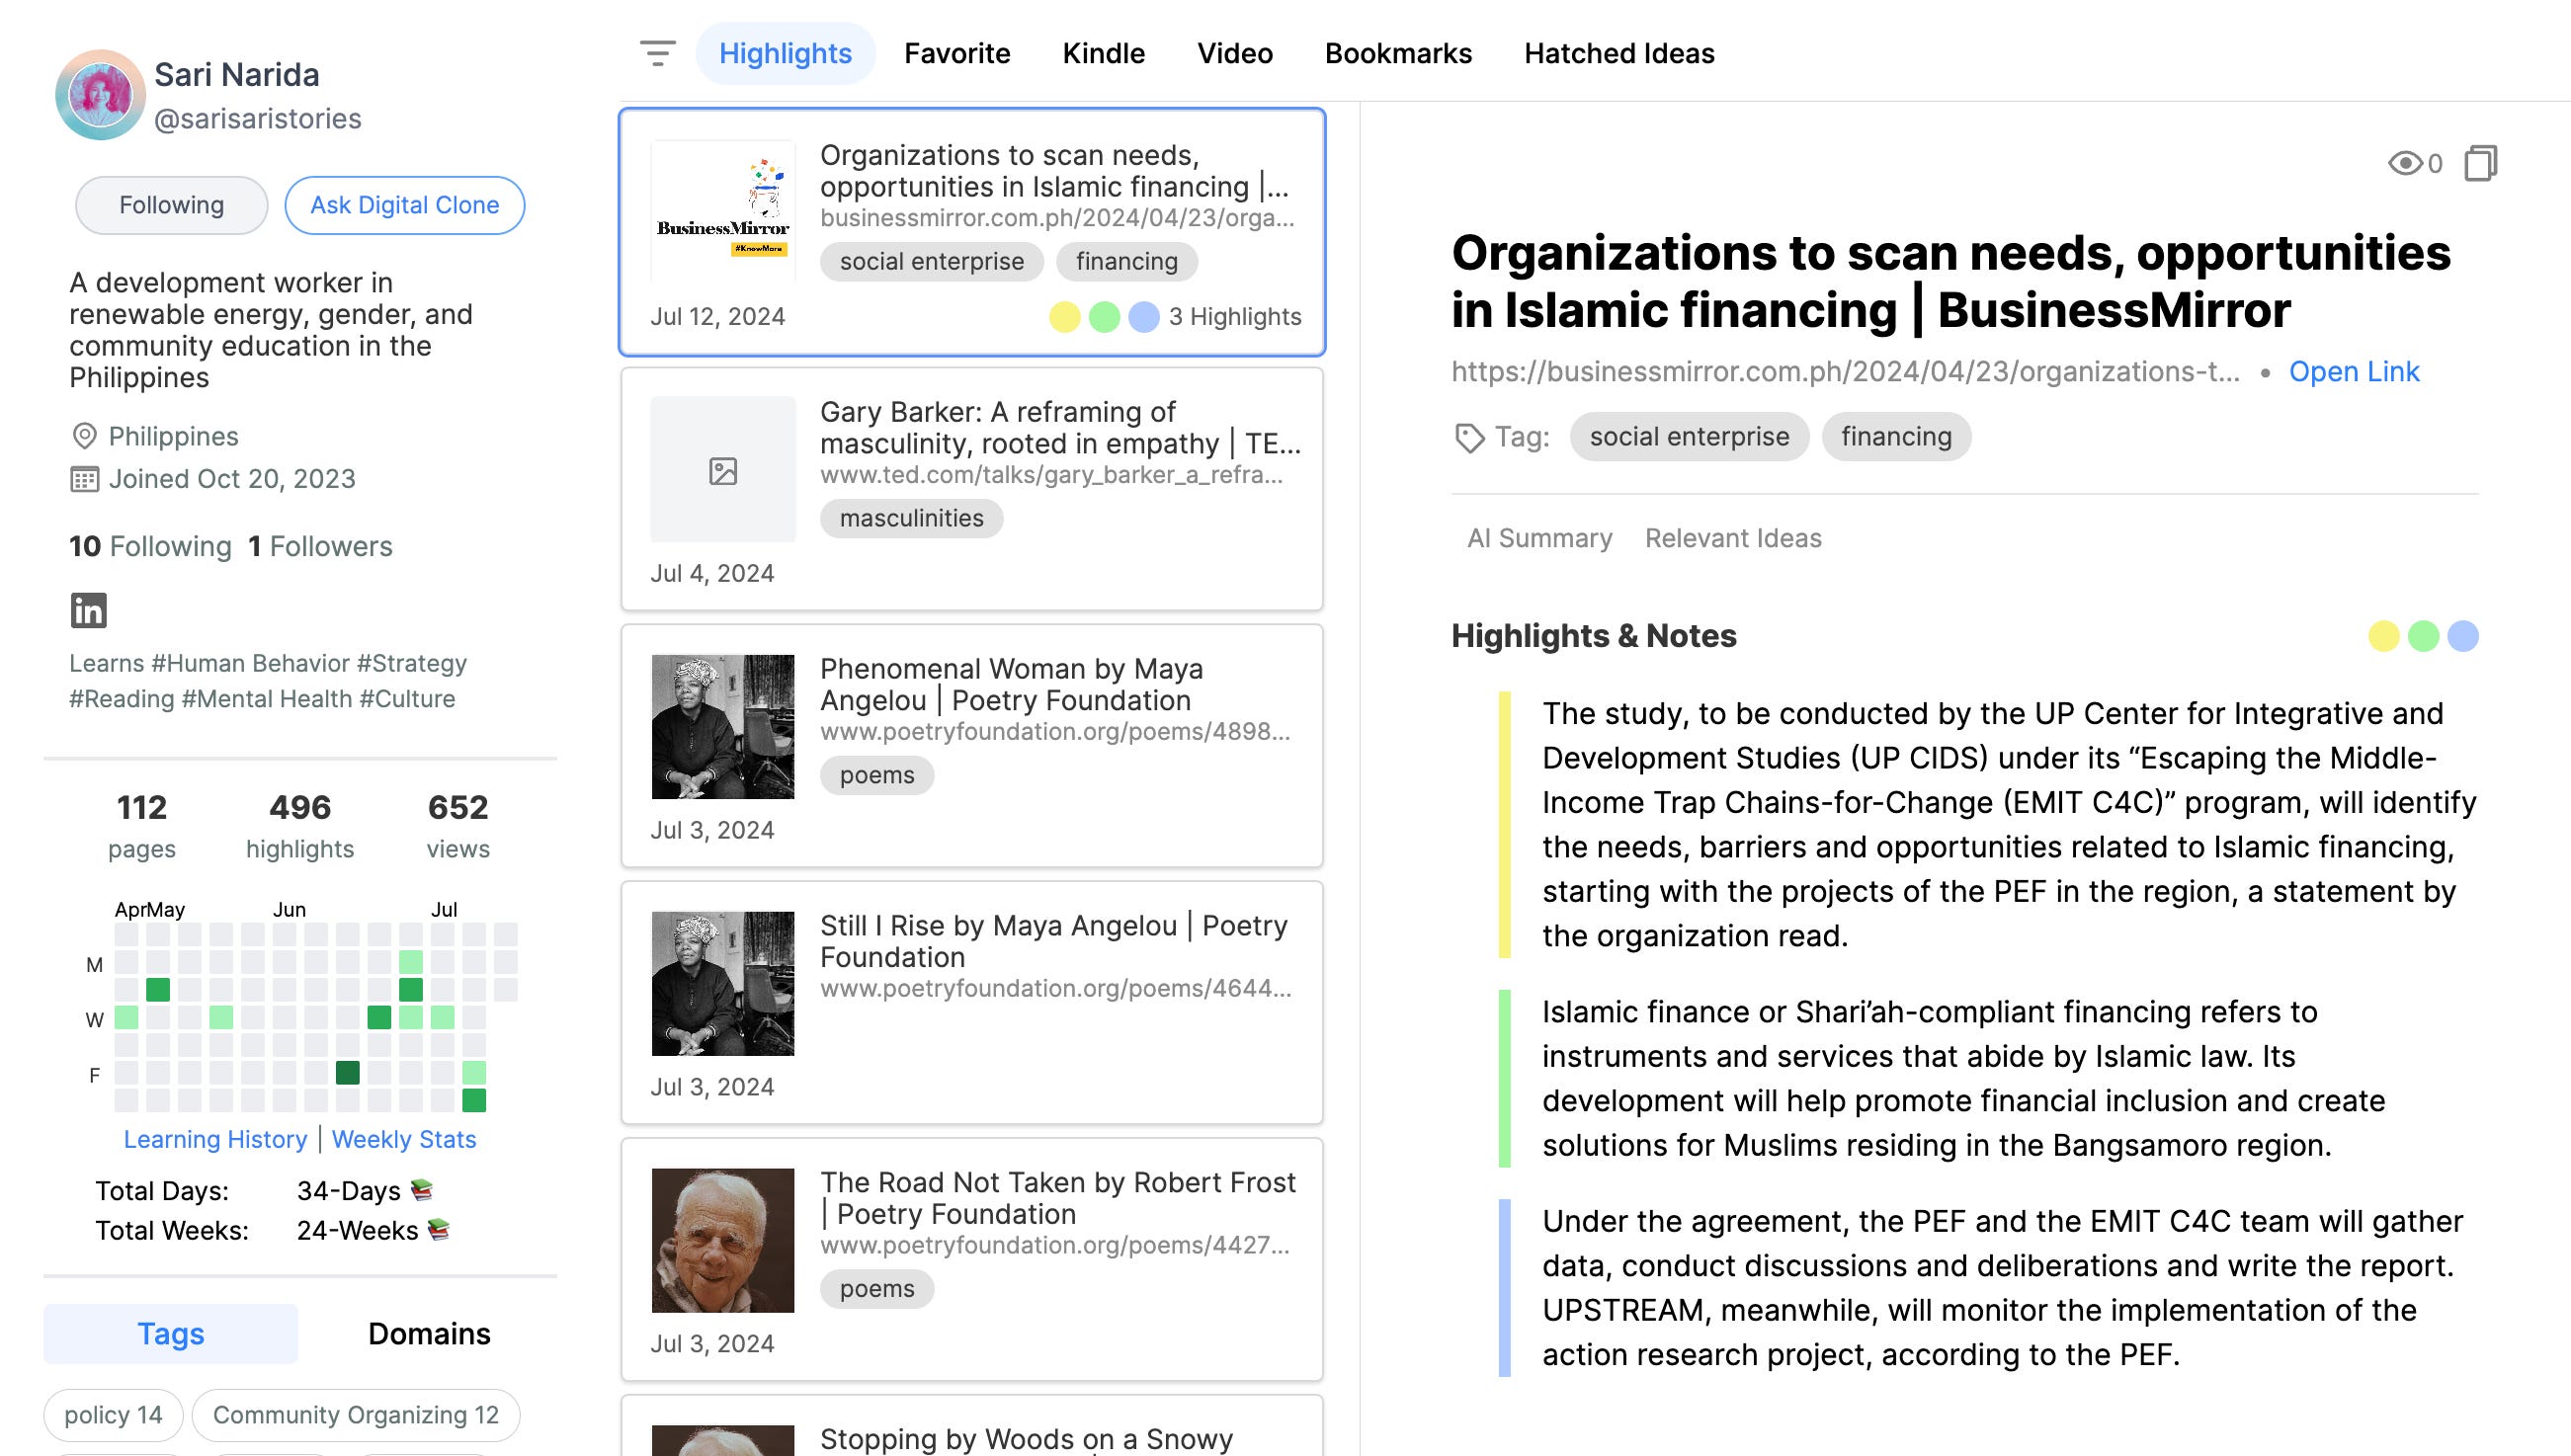Click the financing tag in detail panel
Screen dimensions: 2571x1456
[1896, 437]
